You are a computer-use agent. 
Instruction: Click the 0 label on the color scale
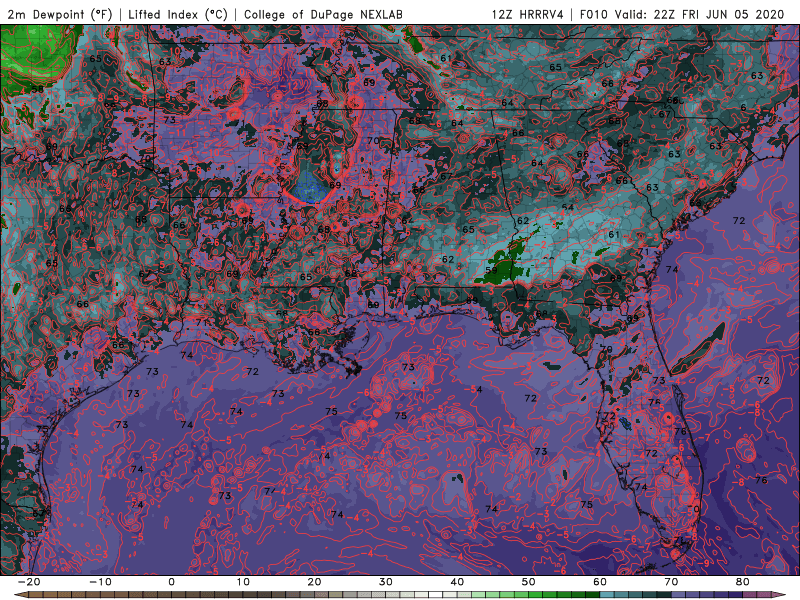(x=171, y=582)
